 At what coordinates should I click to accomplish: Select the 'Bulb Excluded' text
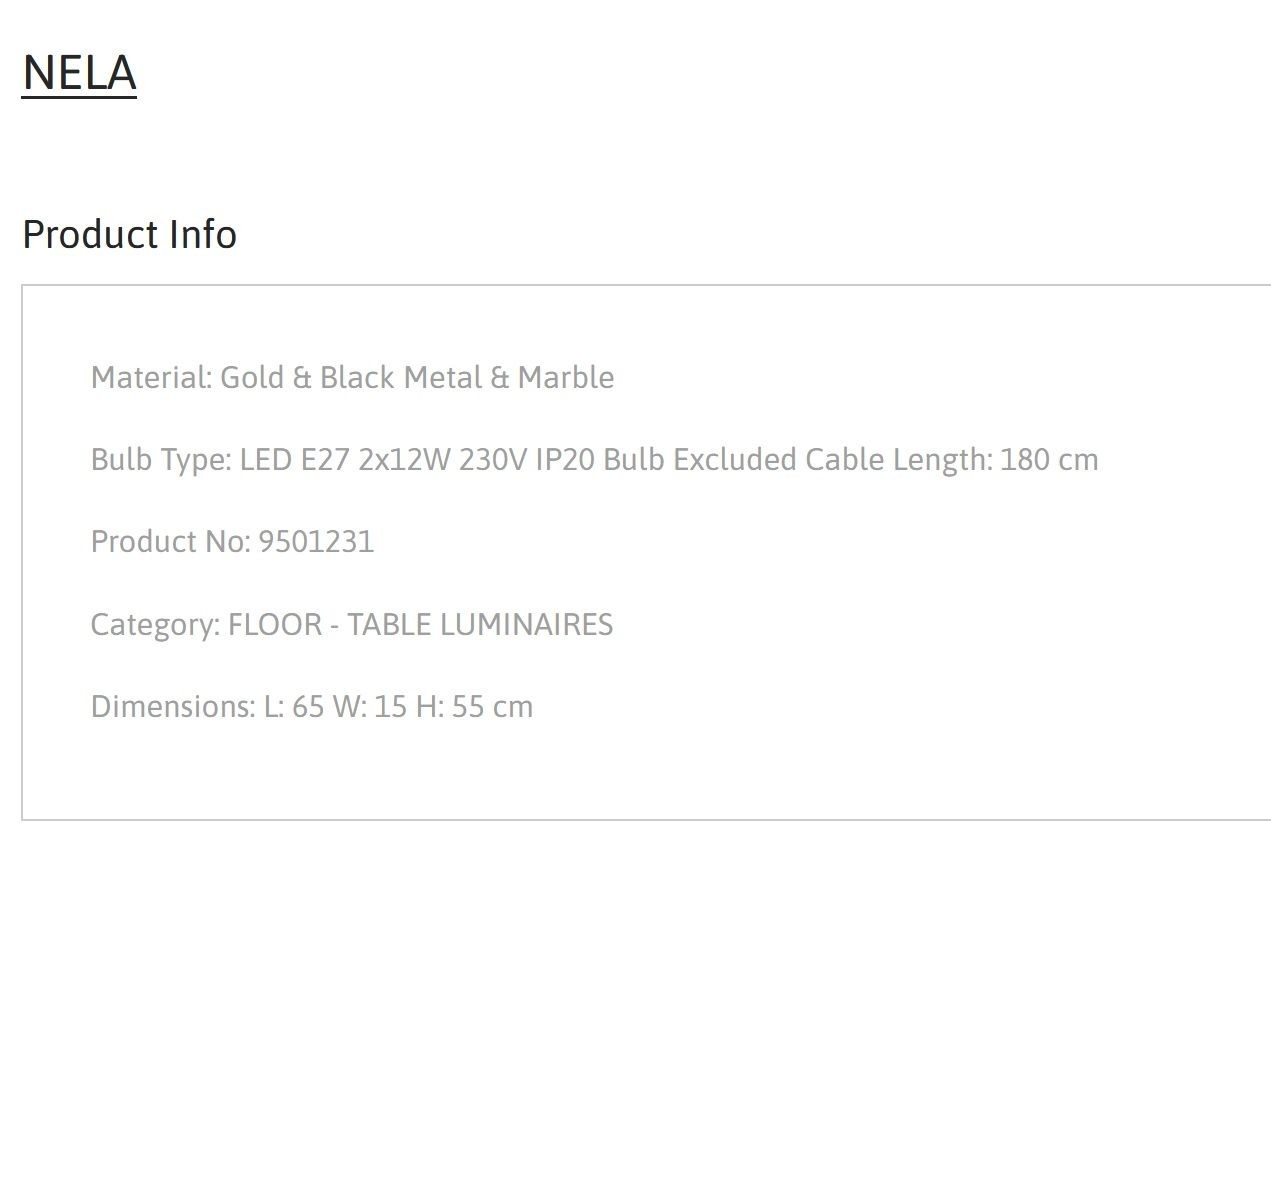pyautogui.click(x=700, y=459)
